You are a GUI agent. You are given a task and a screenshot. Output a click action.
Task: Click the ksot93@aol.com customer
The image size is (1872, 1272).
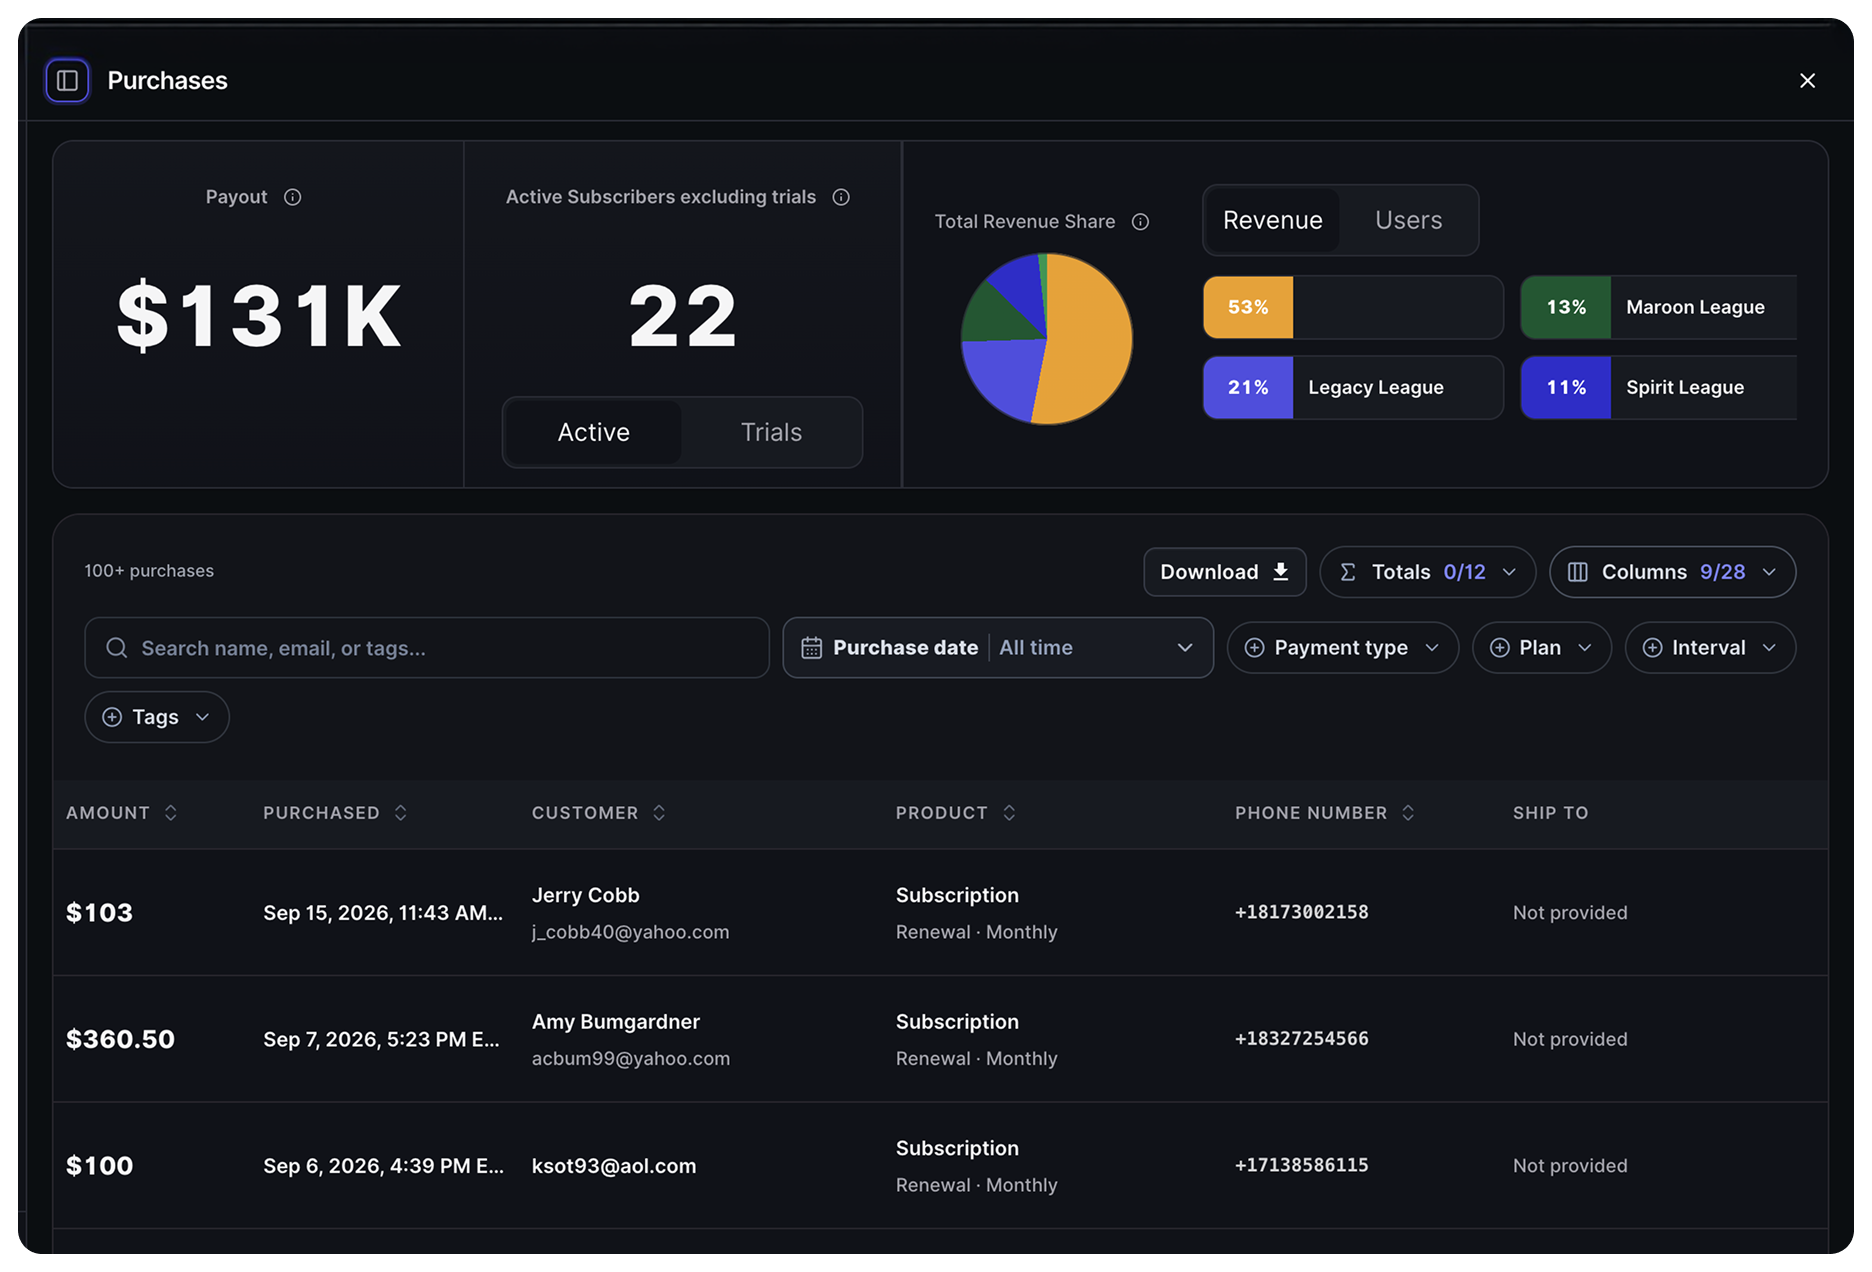pyautogui.click(x=614, y=1166)
